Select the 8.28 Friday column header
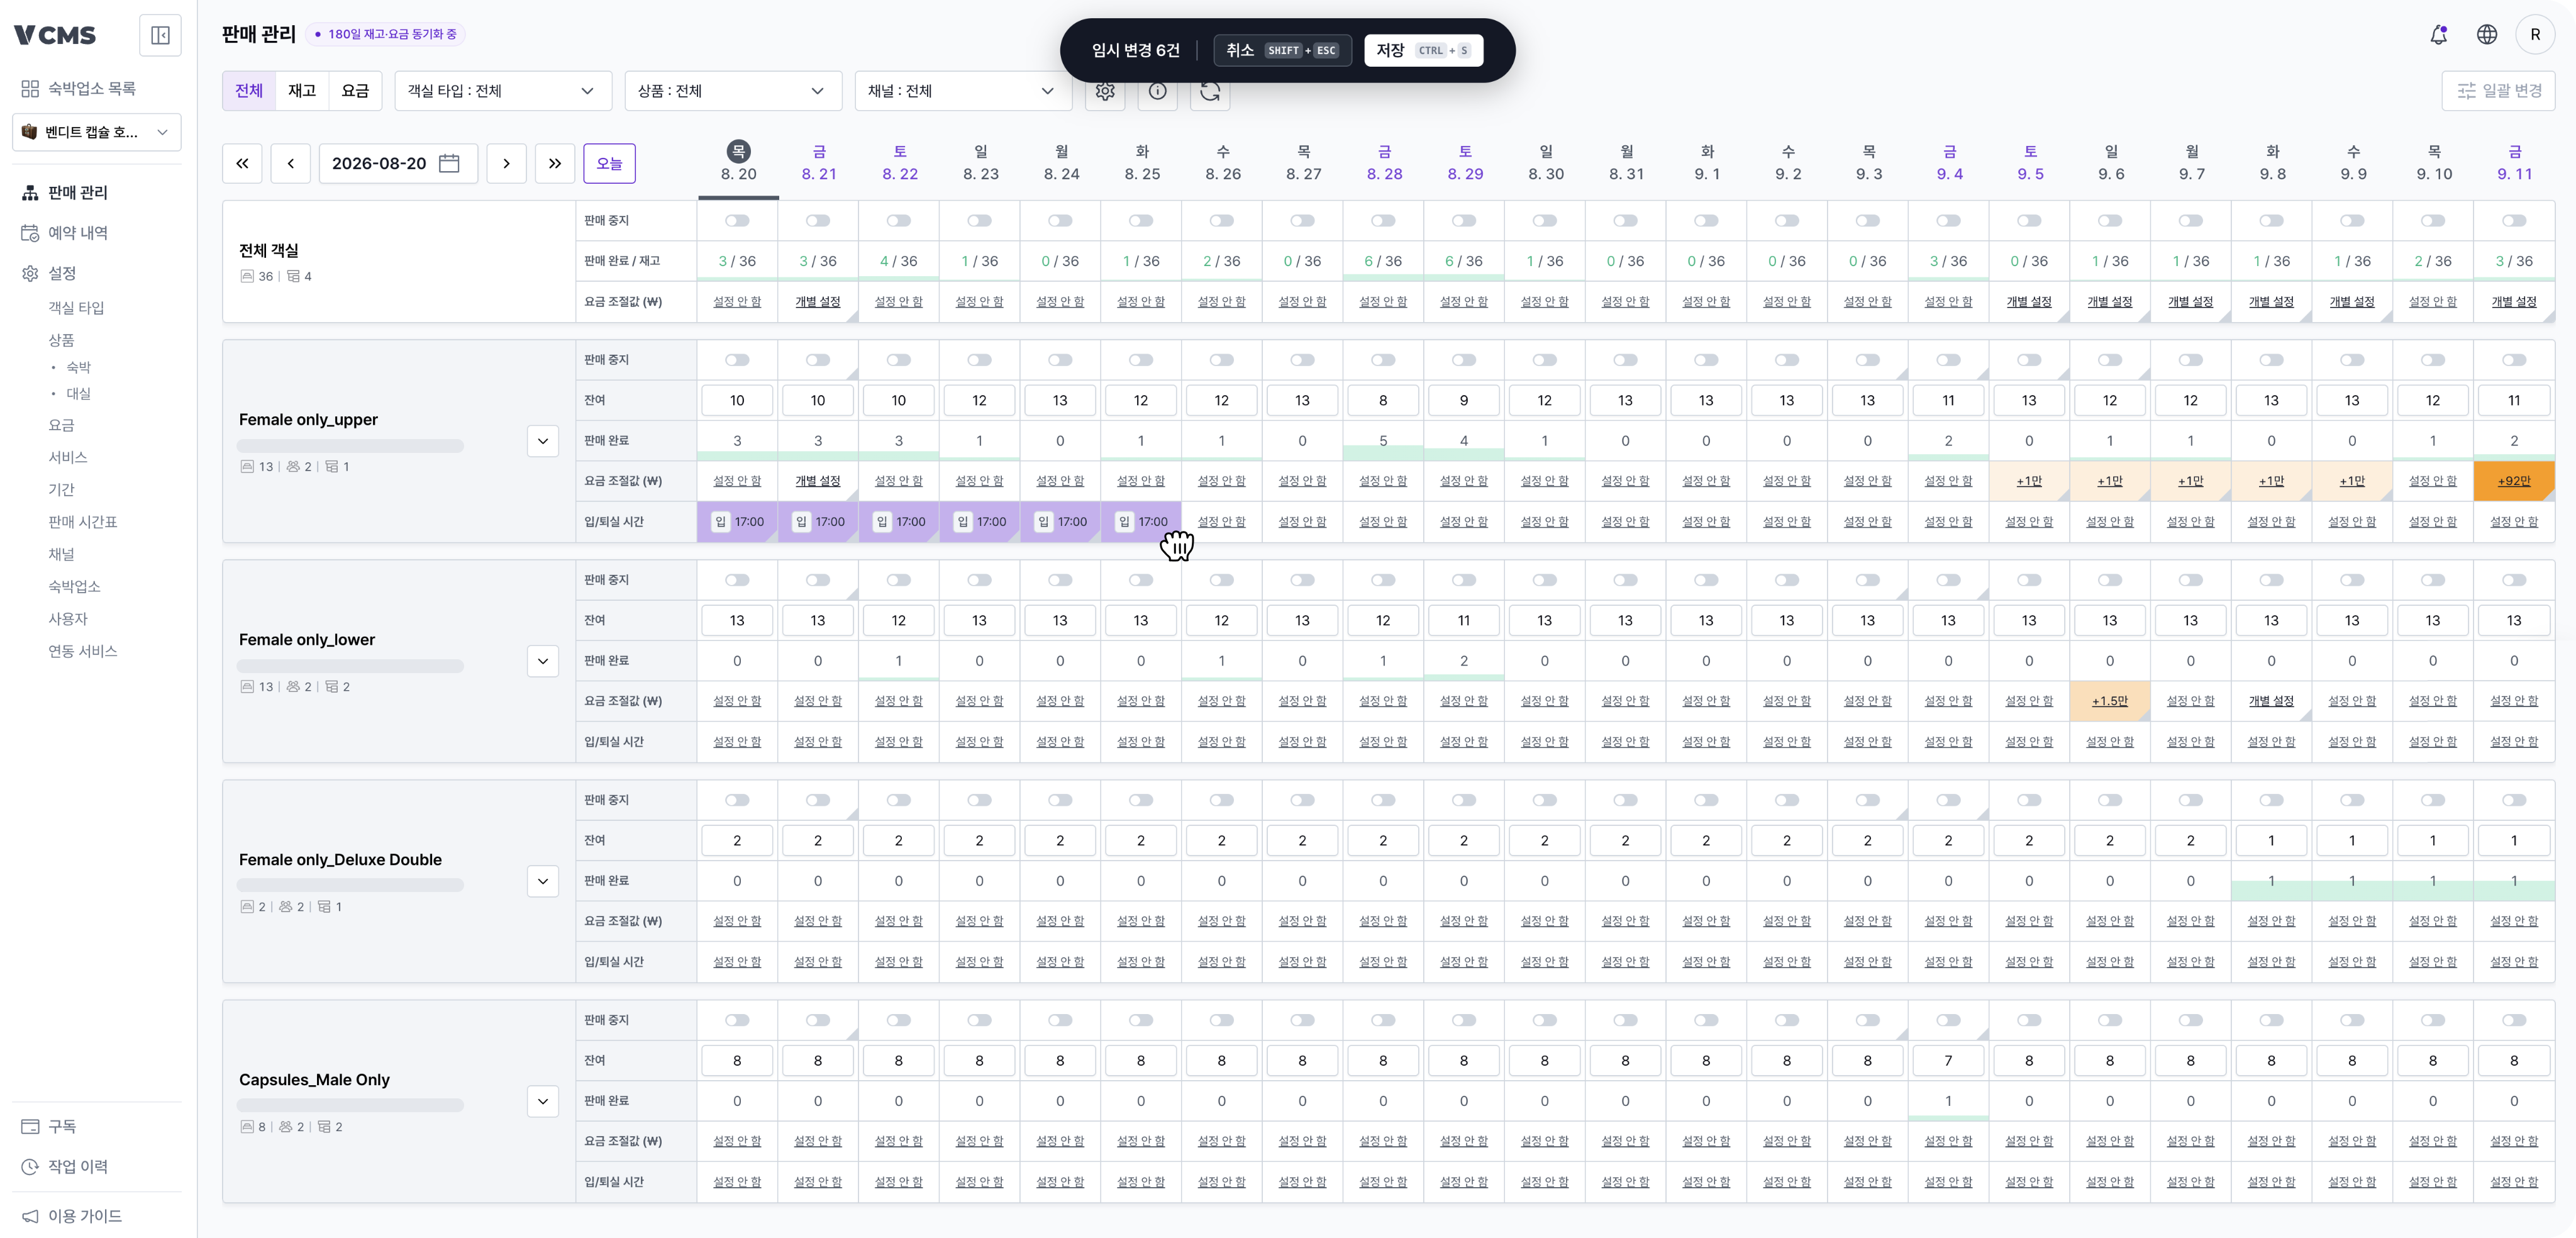 (1384, 162)
